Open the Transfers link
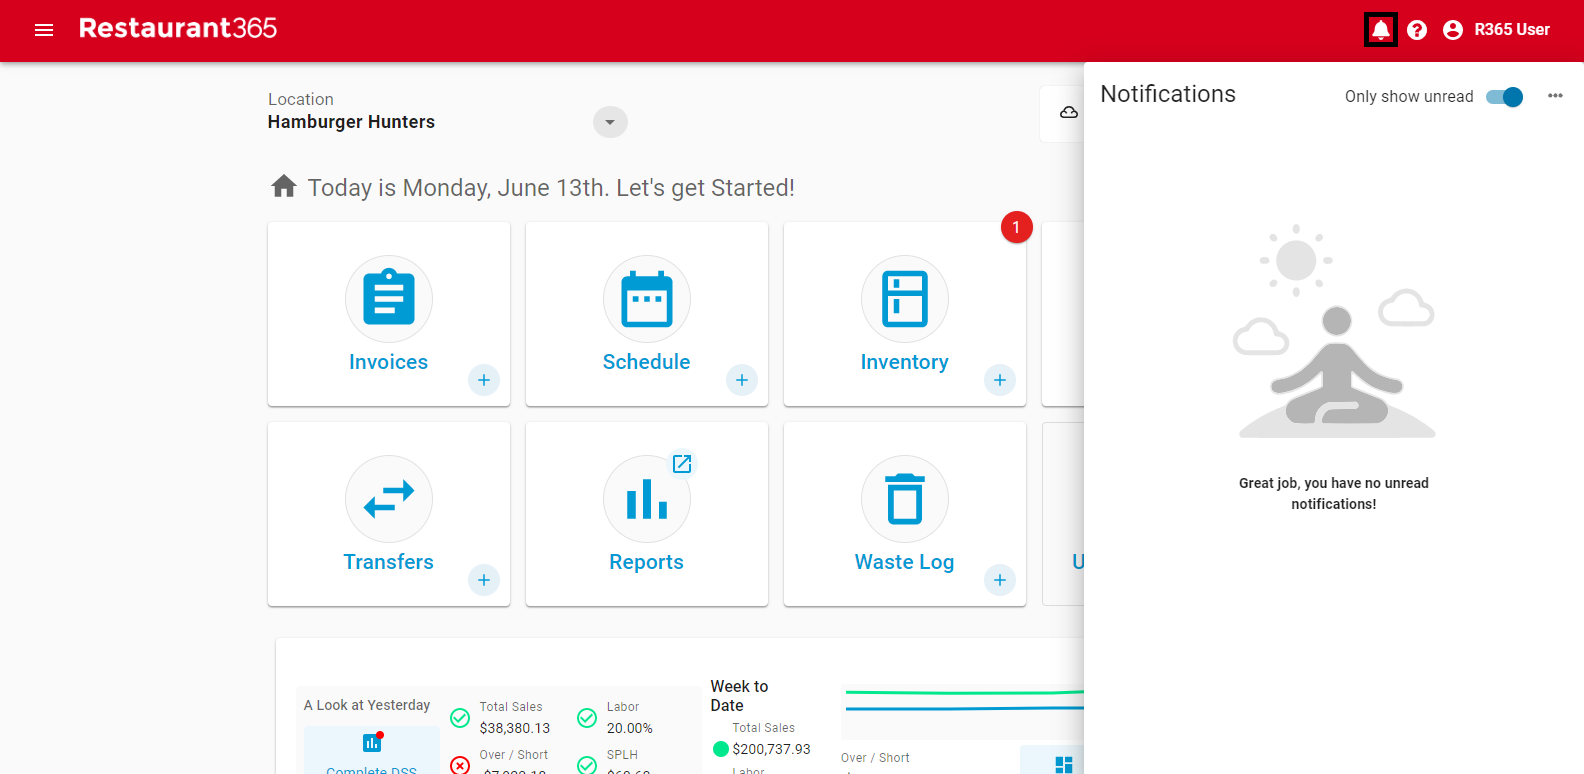 coord(389,562)
